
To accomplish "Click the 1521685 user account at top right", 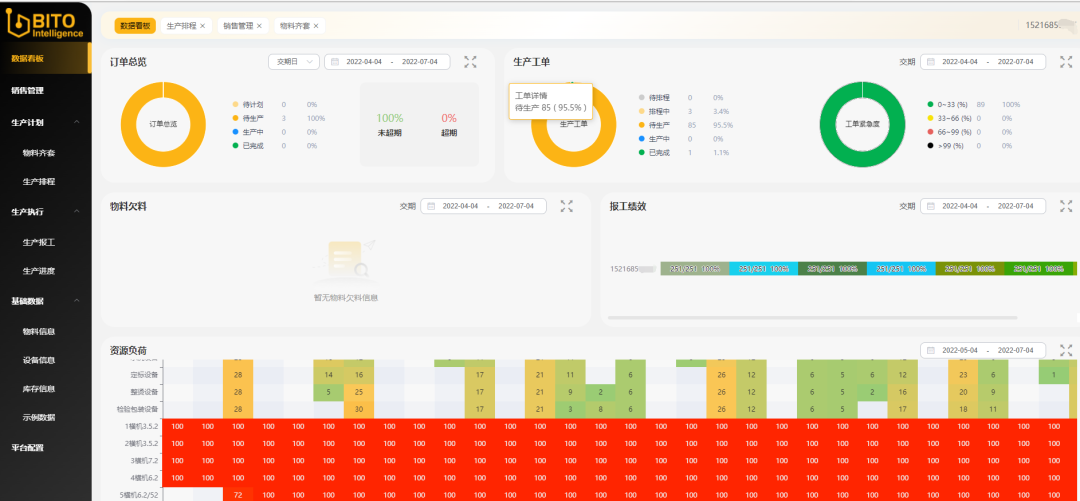I will (1048, 25).
